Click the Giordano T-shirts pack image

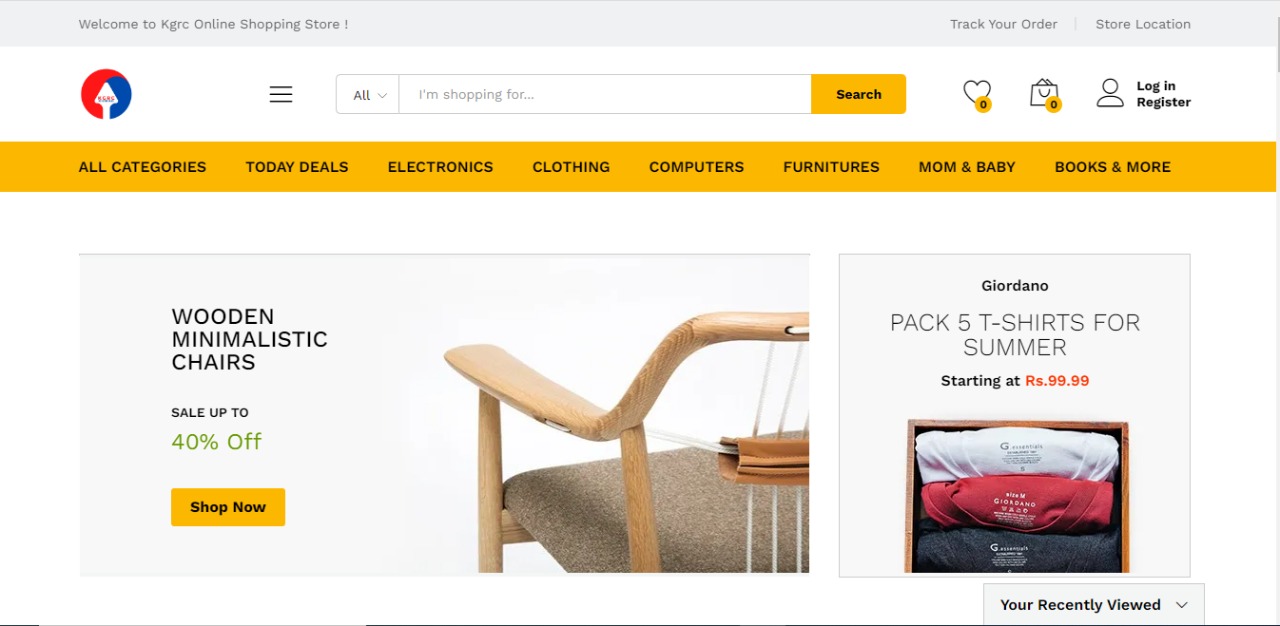(1018, 496)
